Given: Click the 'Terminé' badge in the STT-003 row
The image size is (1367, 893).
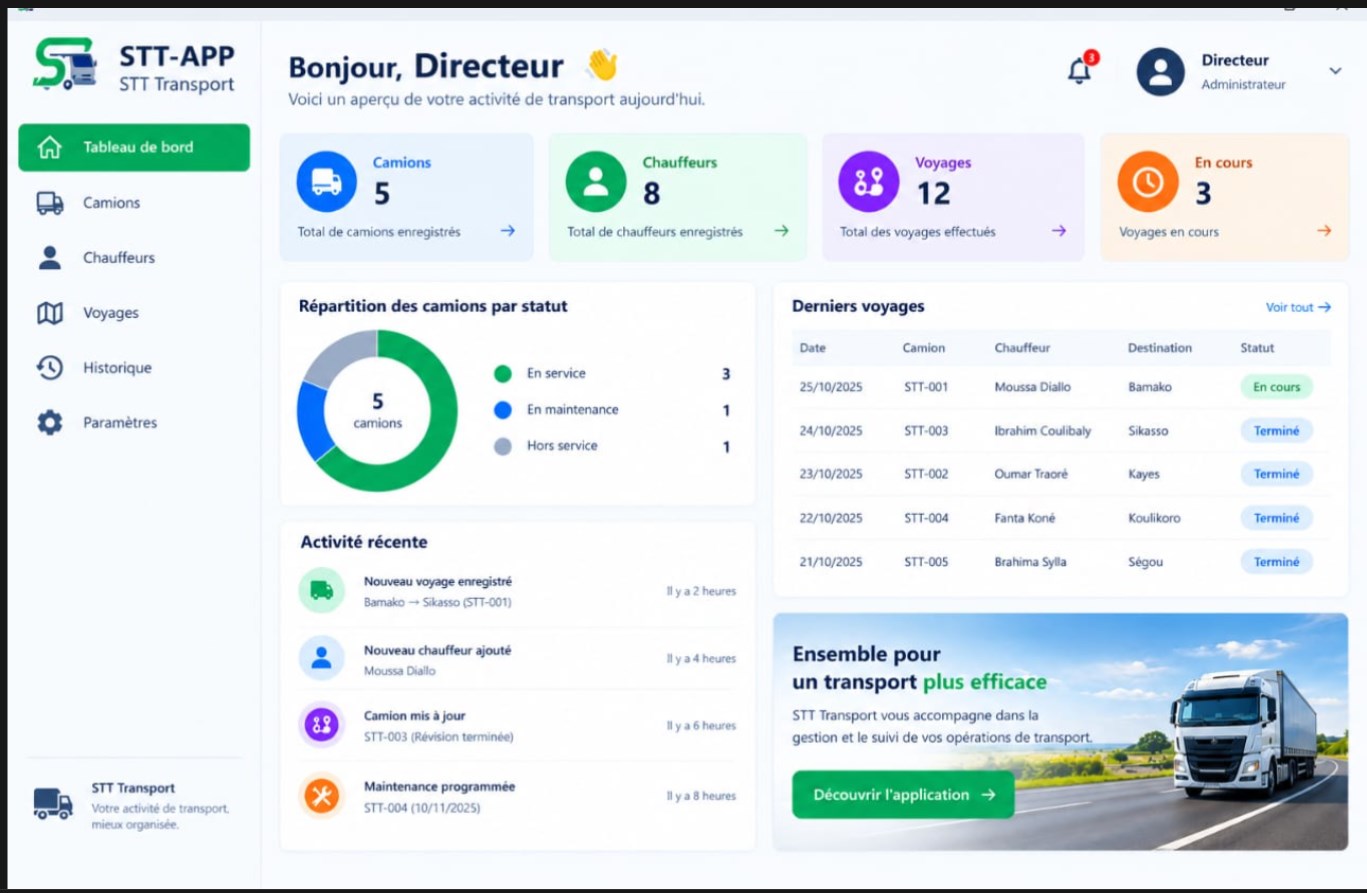Looking at the screenshot, I should 1276,431.
